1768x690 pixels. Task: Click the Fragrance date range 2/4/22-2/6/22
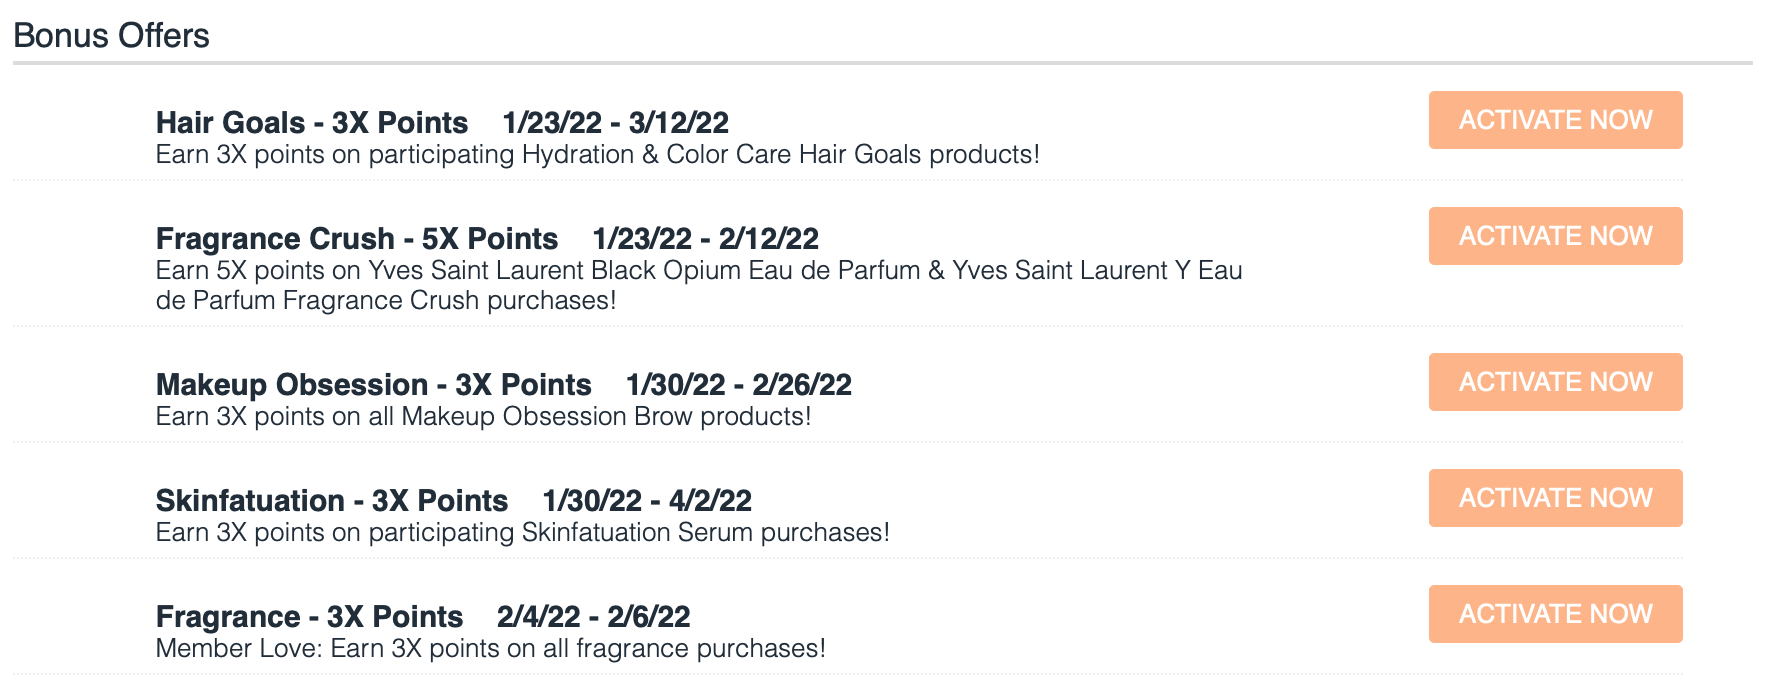tap(595, 616)
